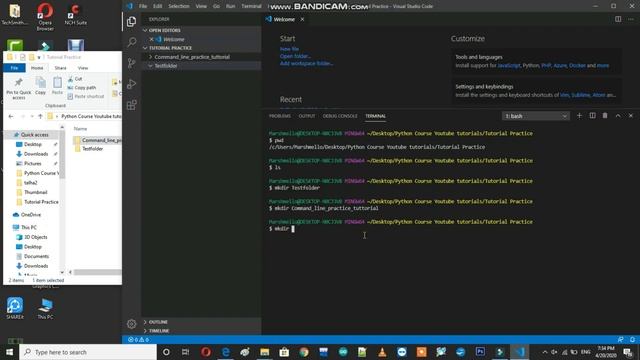
Task: Open notifications bell in status bar
Action: 632,340
